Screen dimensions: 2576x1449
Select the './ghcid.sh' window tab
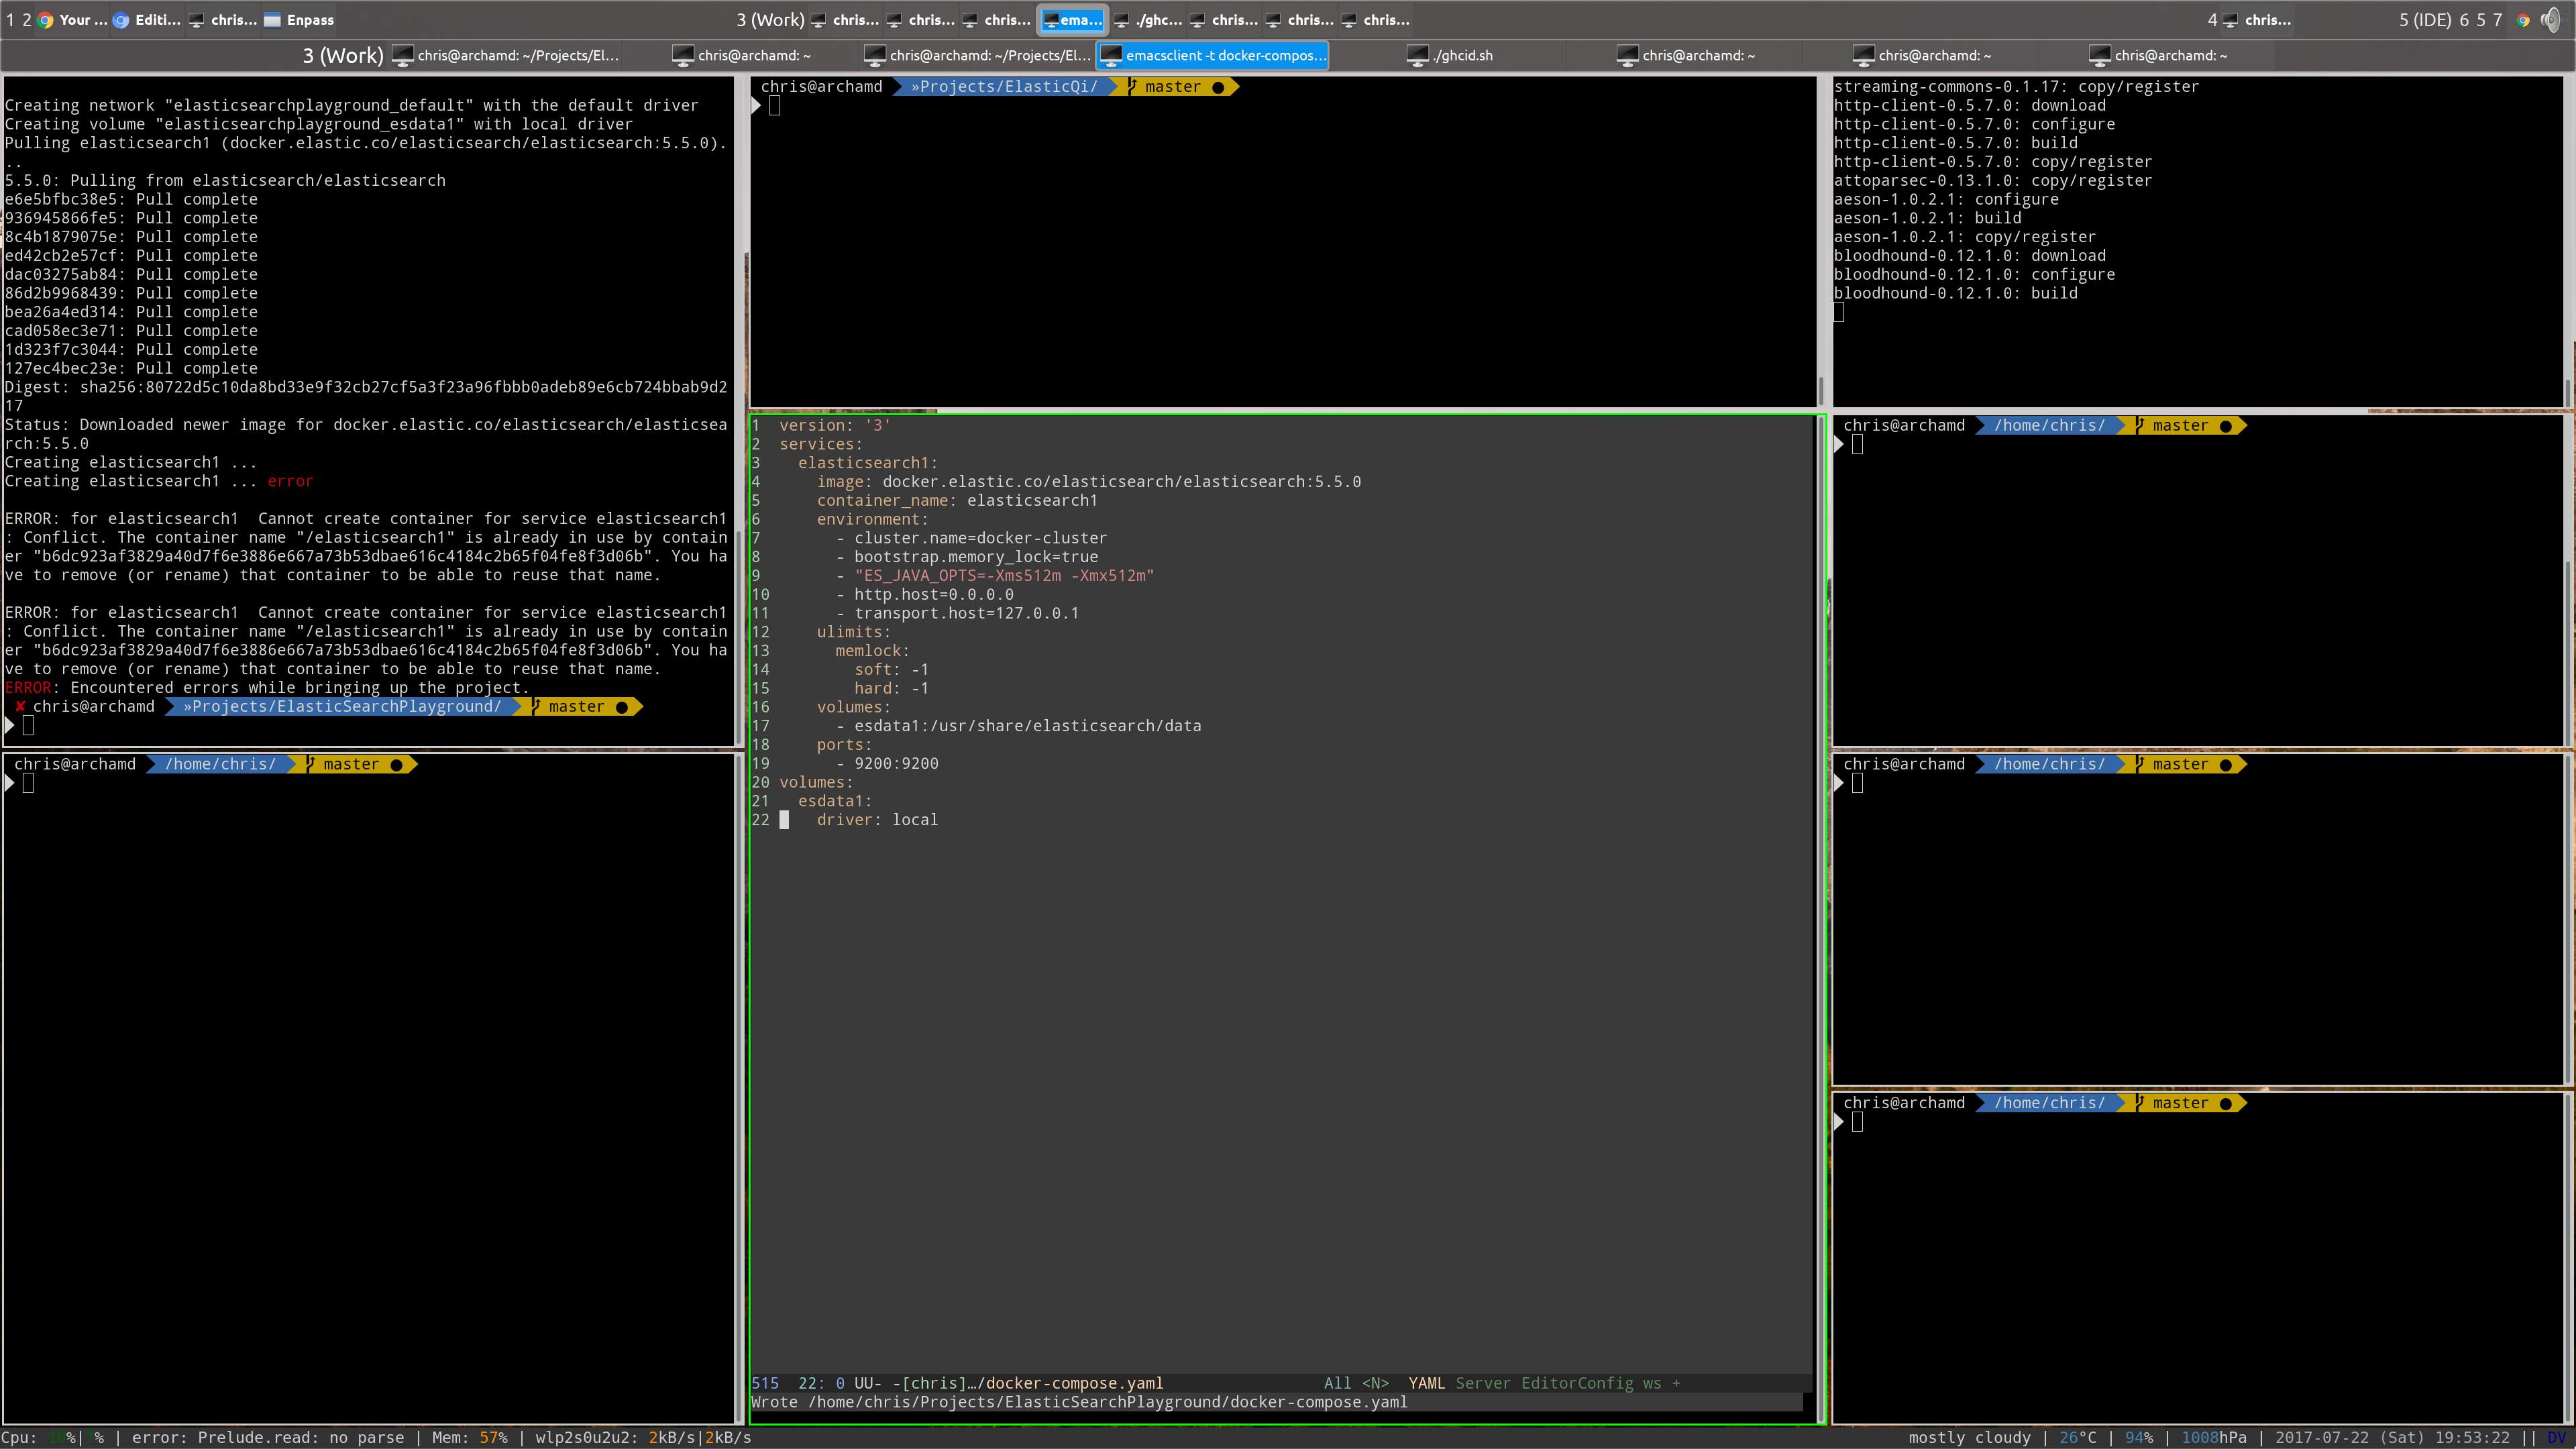1463,55
